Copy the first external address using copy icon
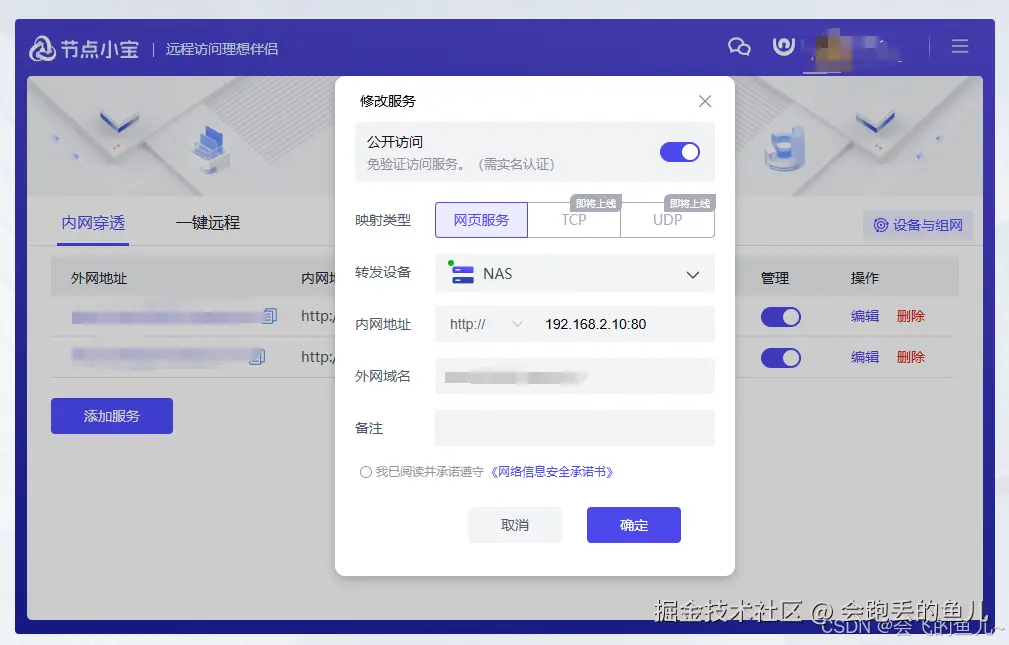 coord(268,315)
